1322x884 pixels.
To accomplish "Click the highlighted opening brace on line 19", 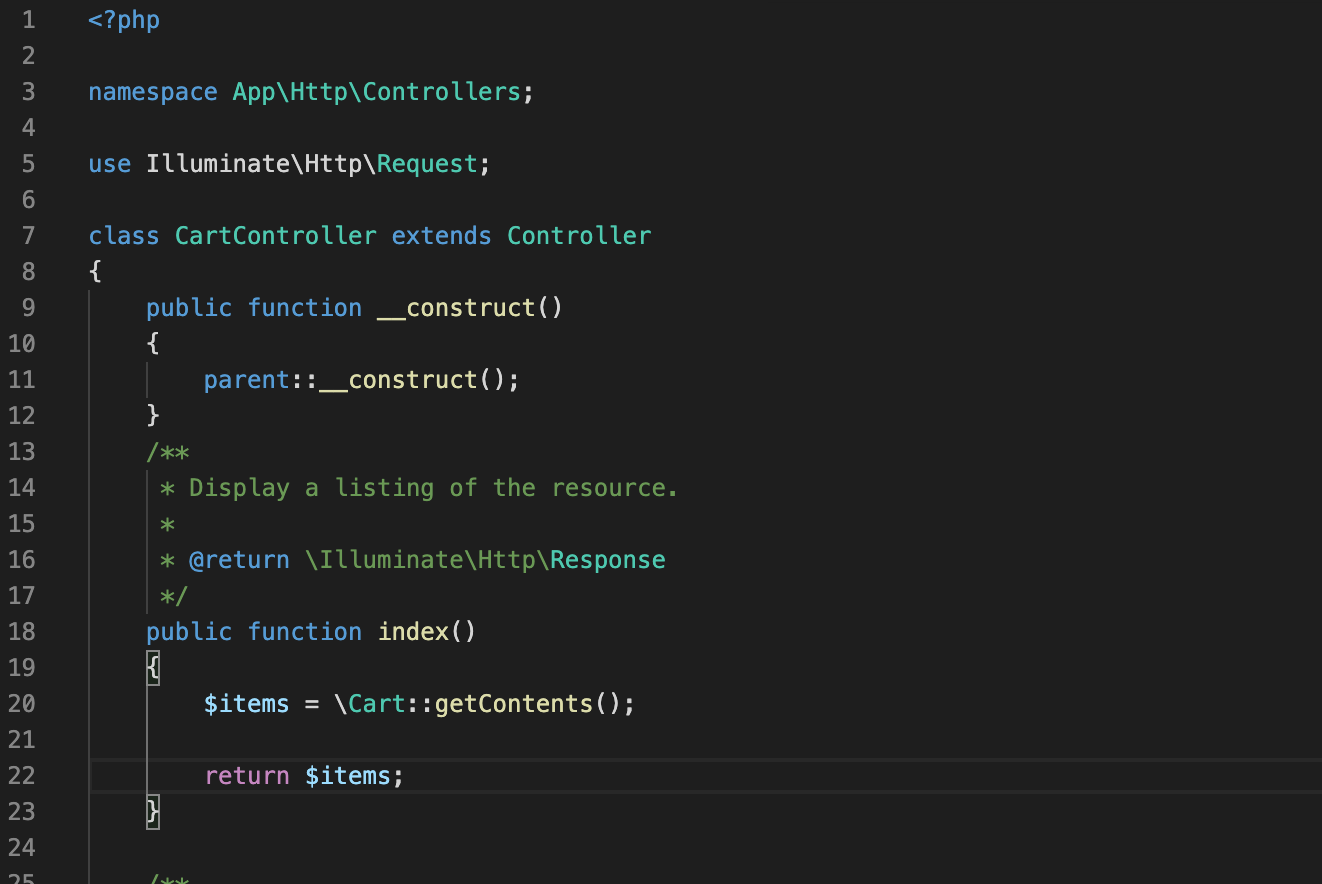I will point(153,668).
